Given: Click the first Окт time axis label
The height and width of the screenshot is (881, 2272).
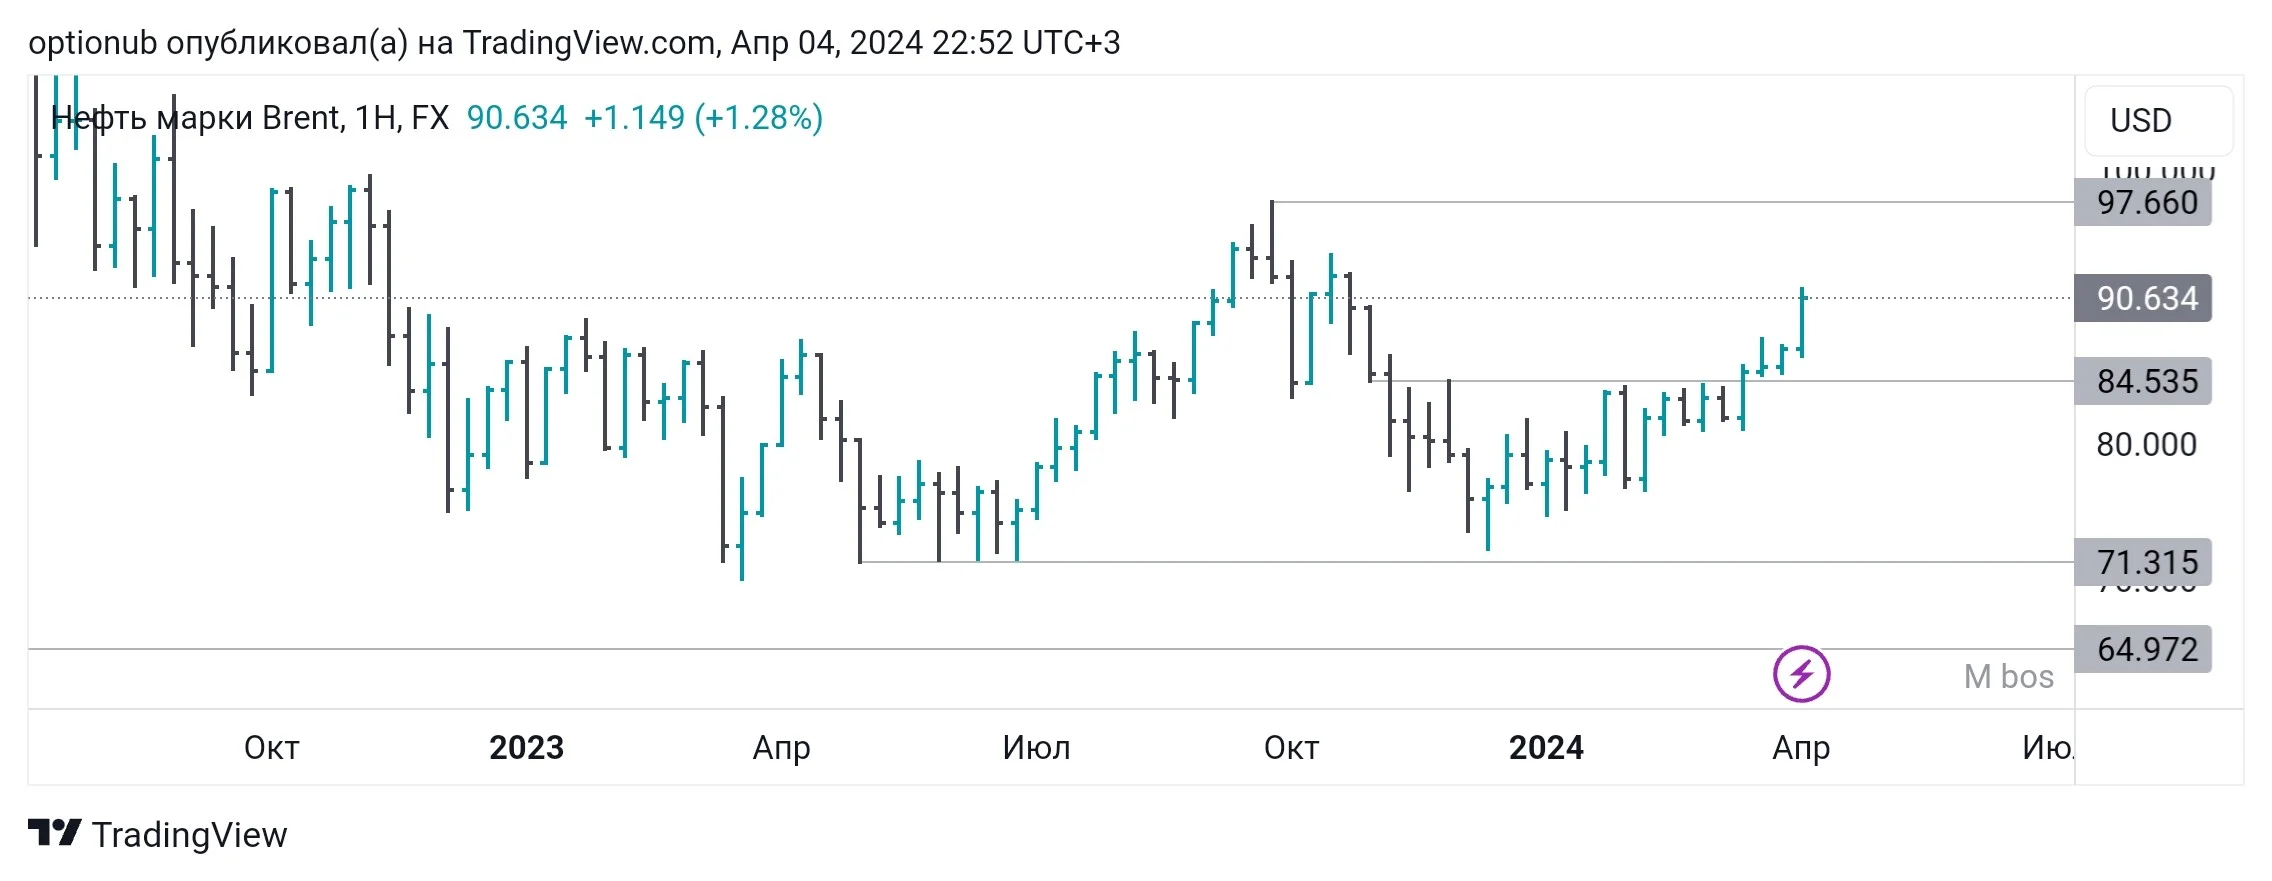Looking at the screenshot, I should coord(271,747).
